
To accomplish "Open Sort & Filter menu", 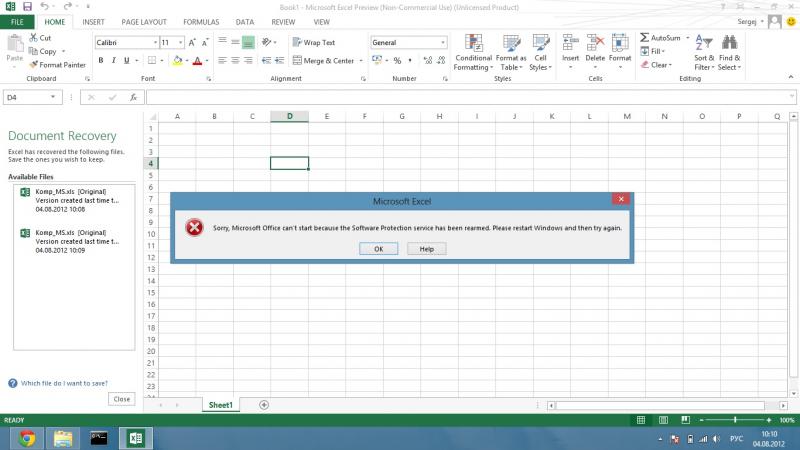I will point(704,52).
